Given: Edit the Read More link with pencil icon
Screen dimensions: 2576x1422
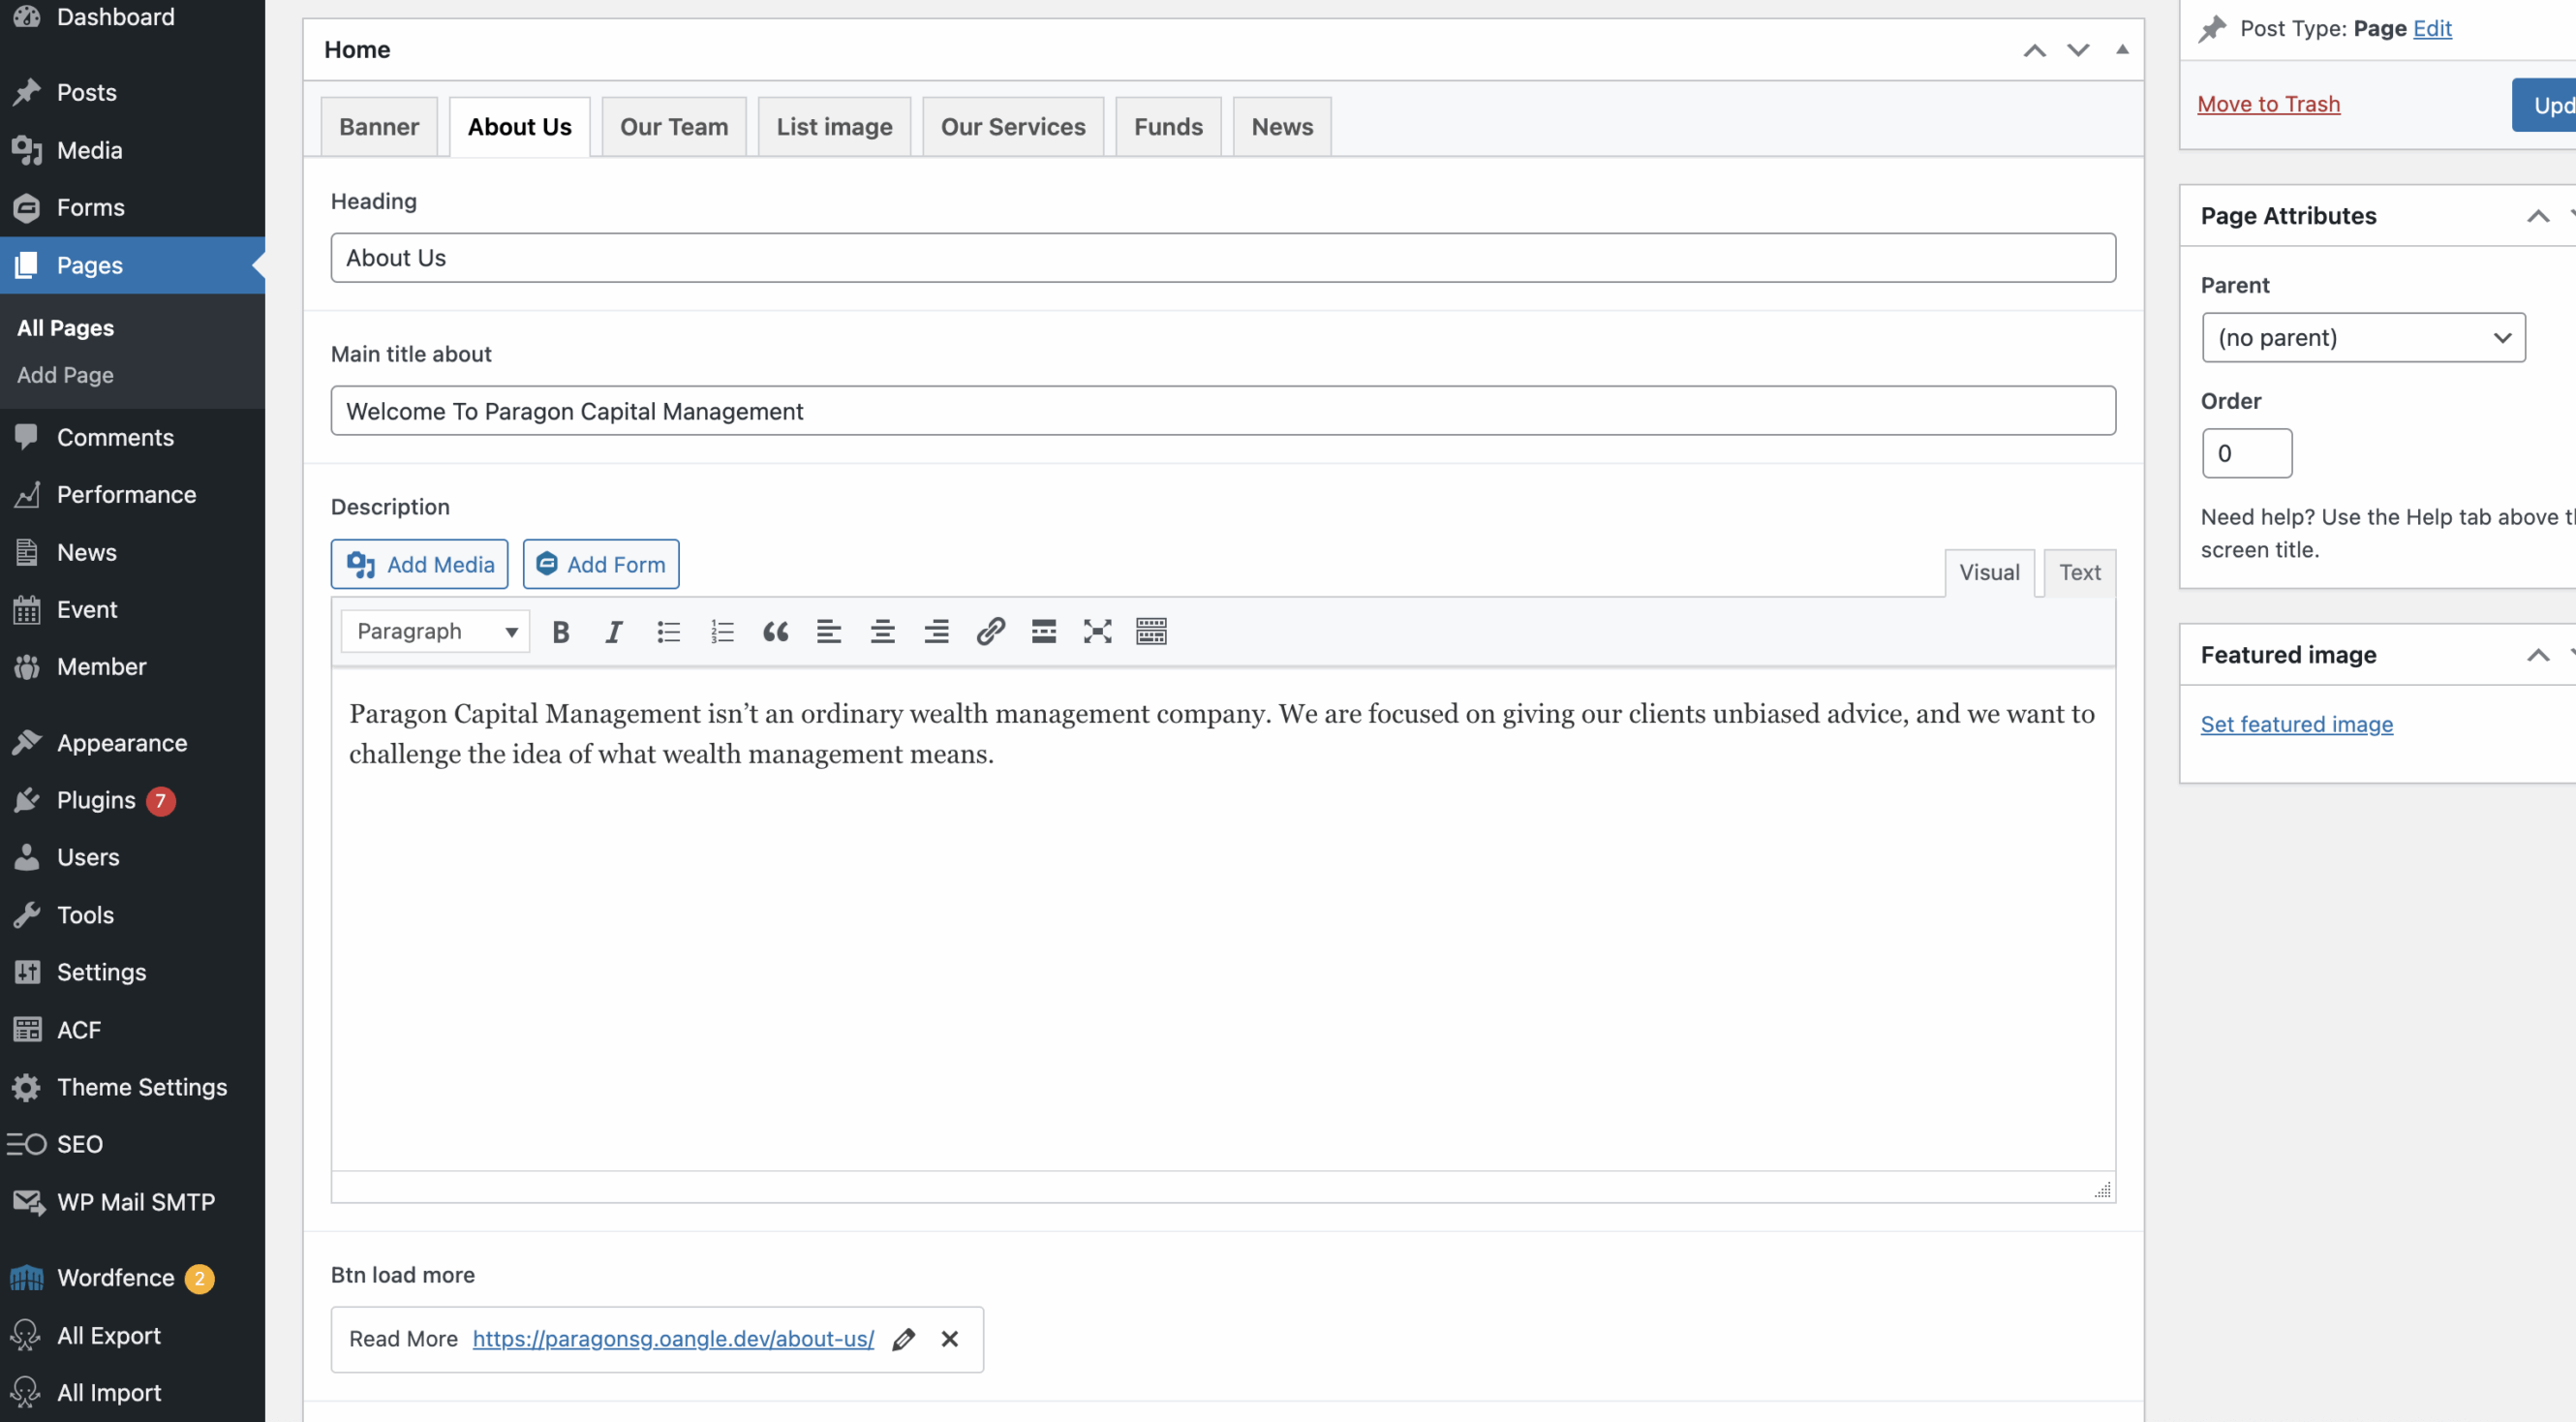Looking at the screenshot, I should click(904, 1339).
